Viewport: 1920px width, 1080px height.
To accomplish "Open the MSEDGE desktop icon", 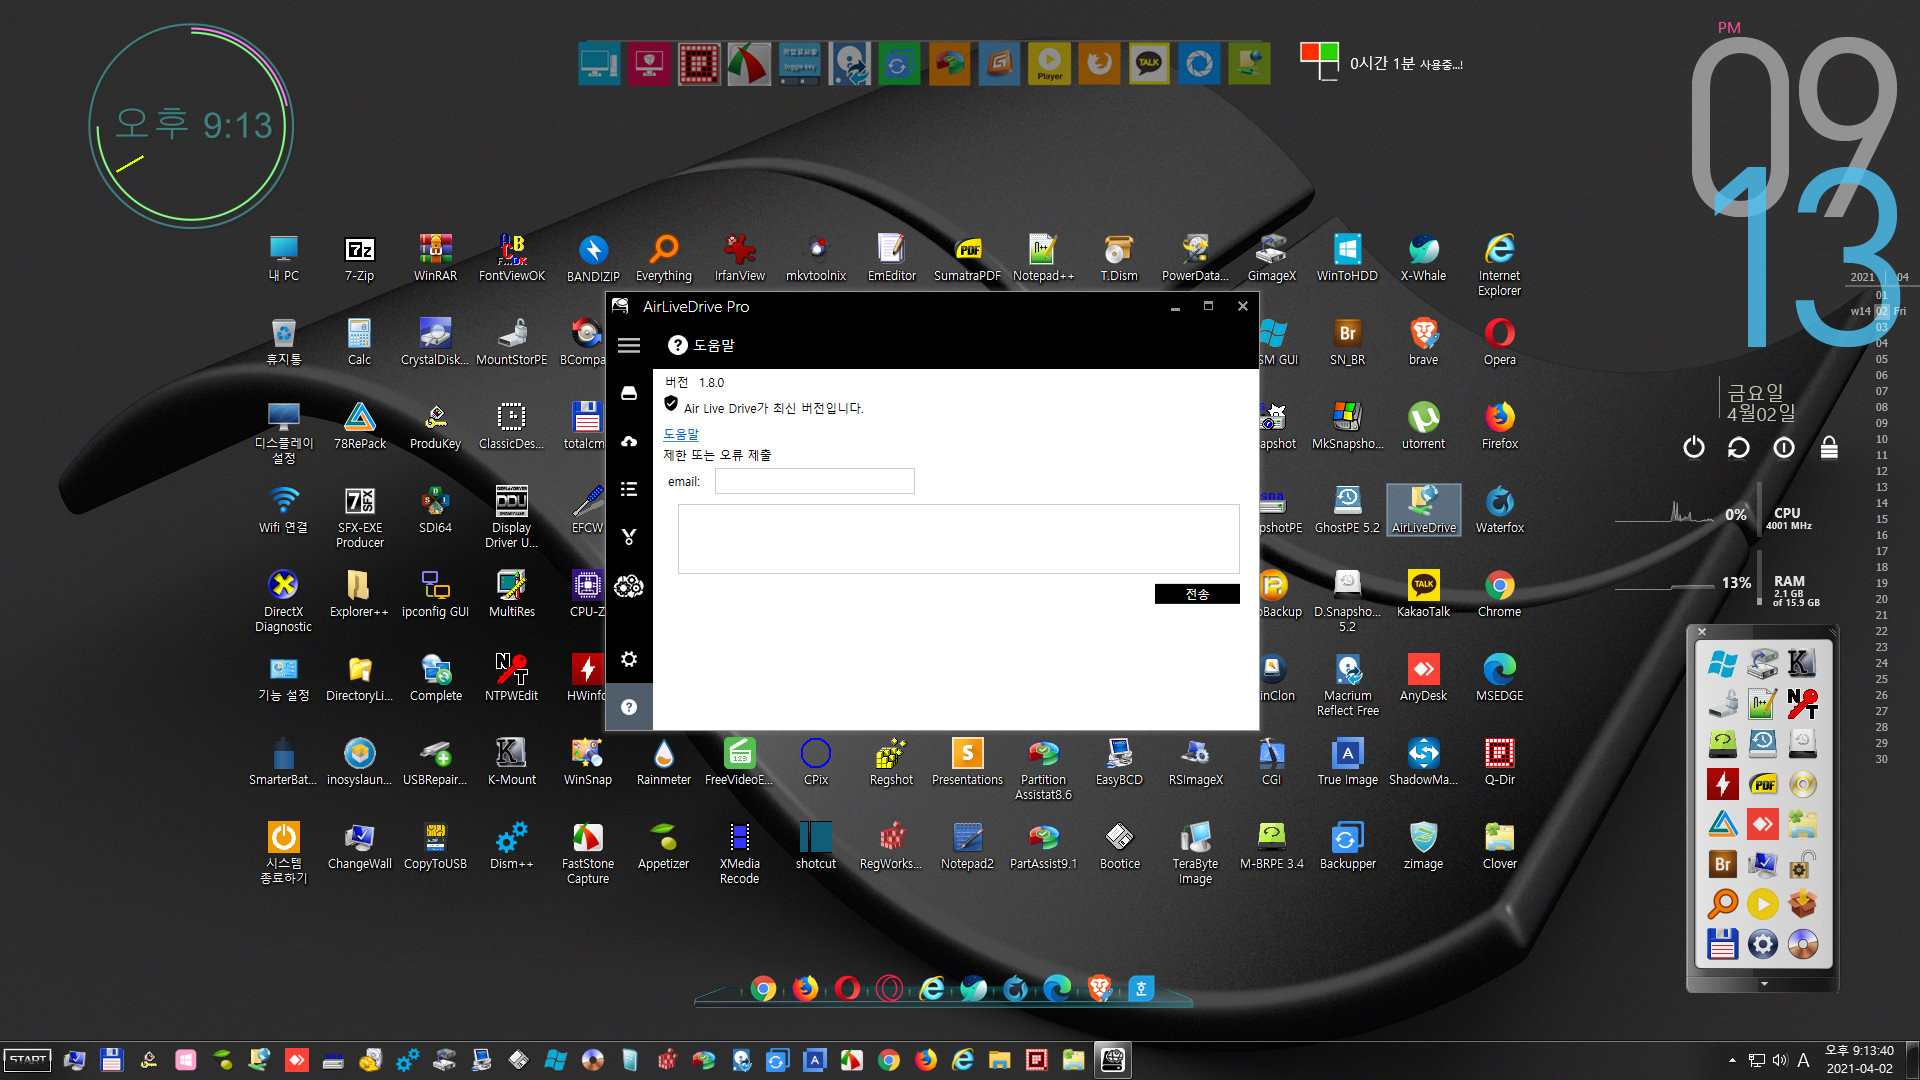I will click(1499, 678).
